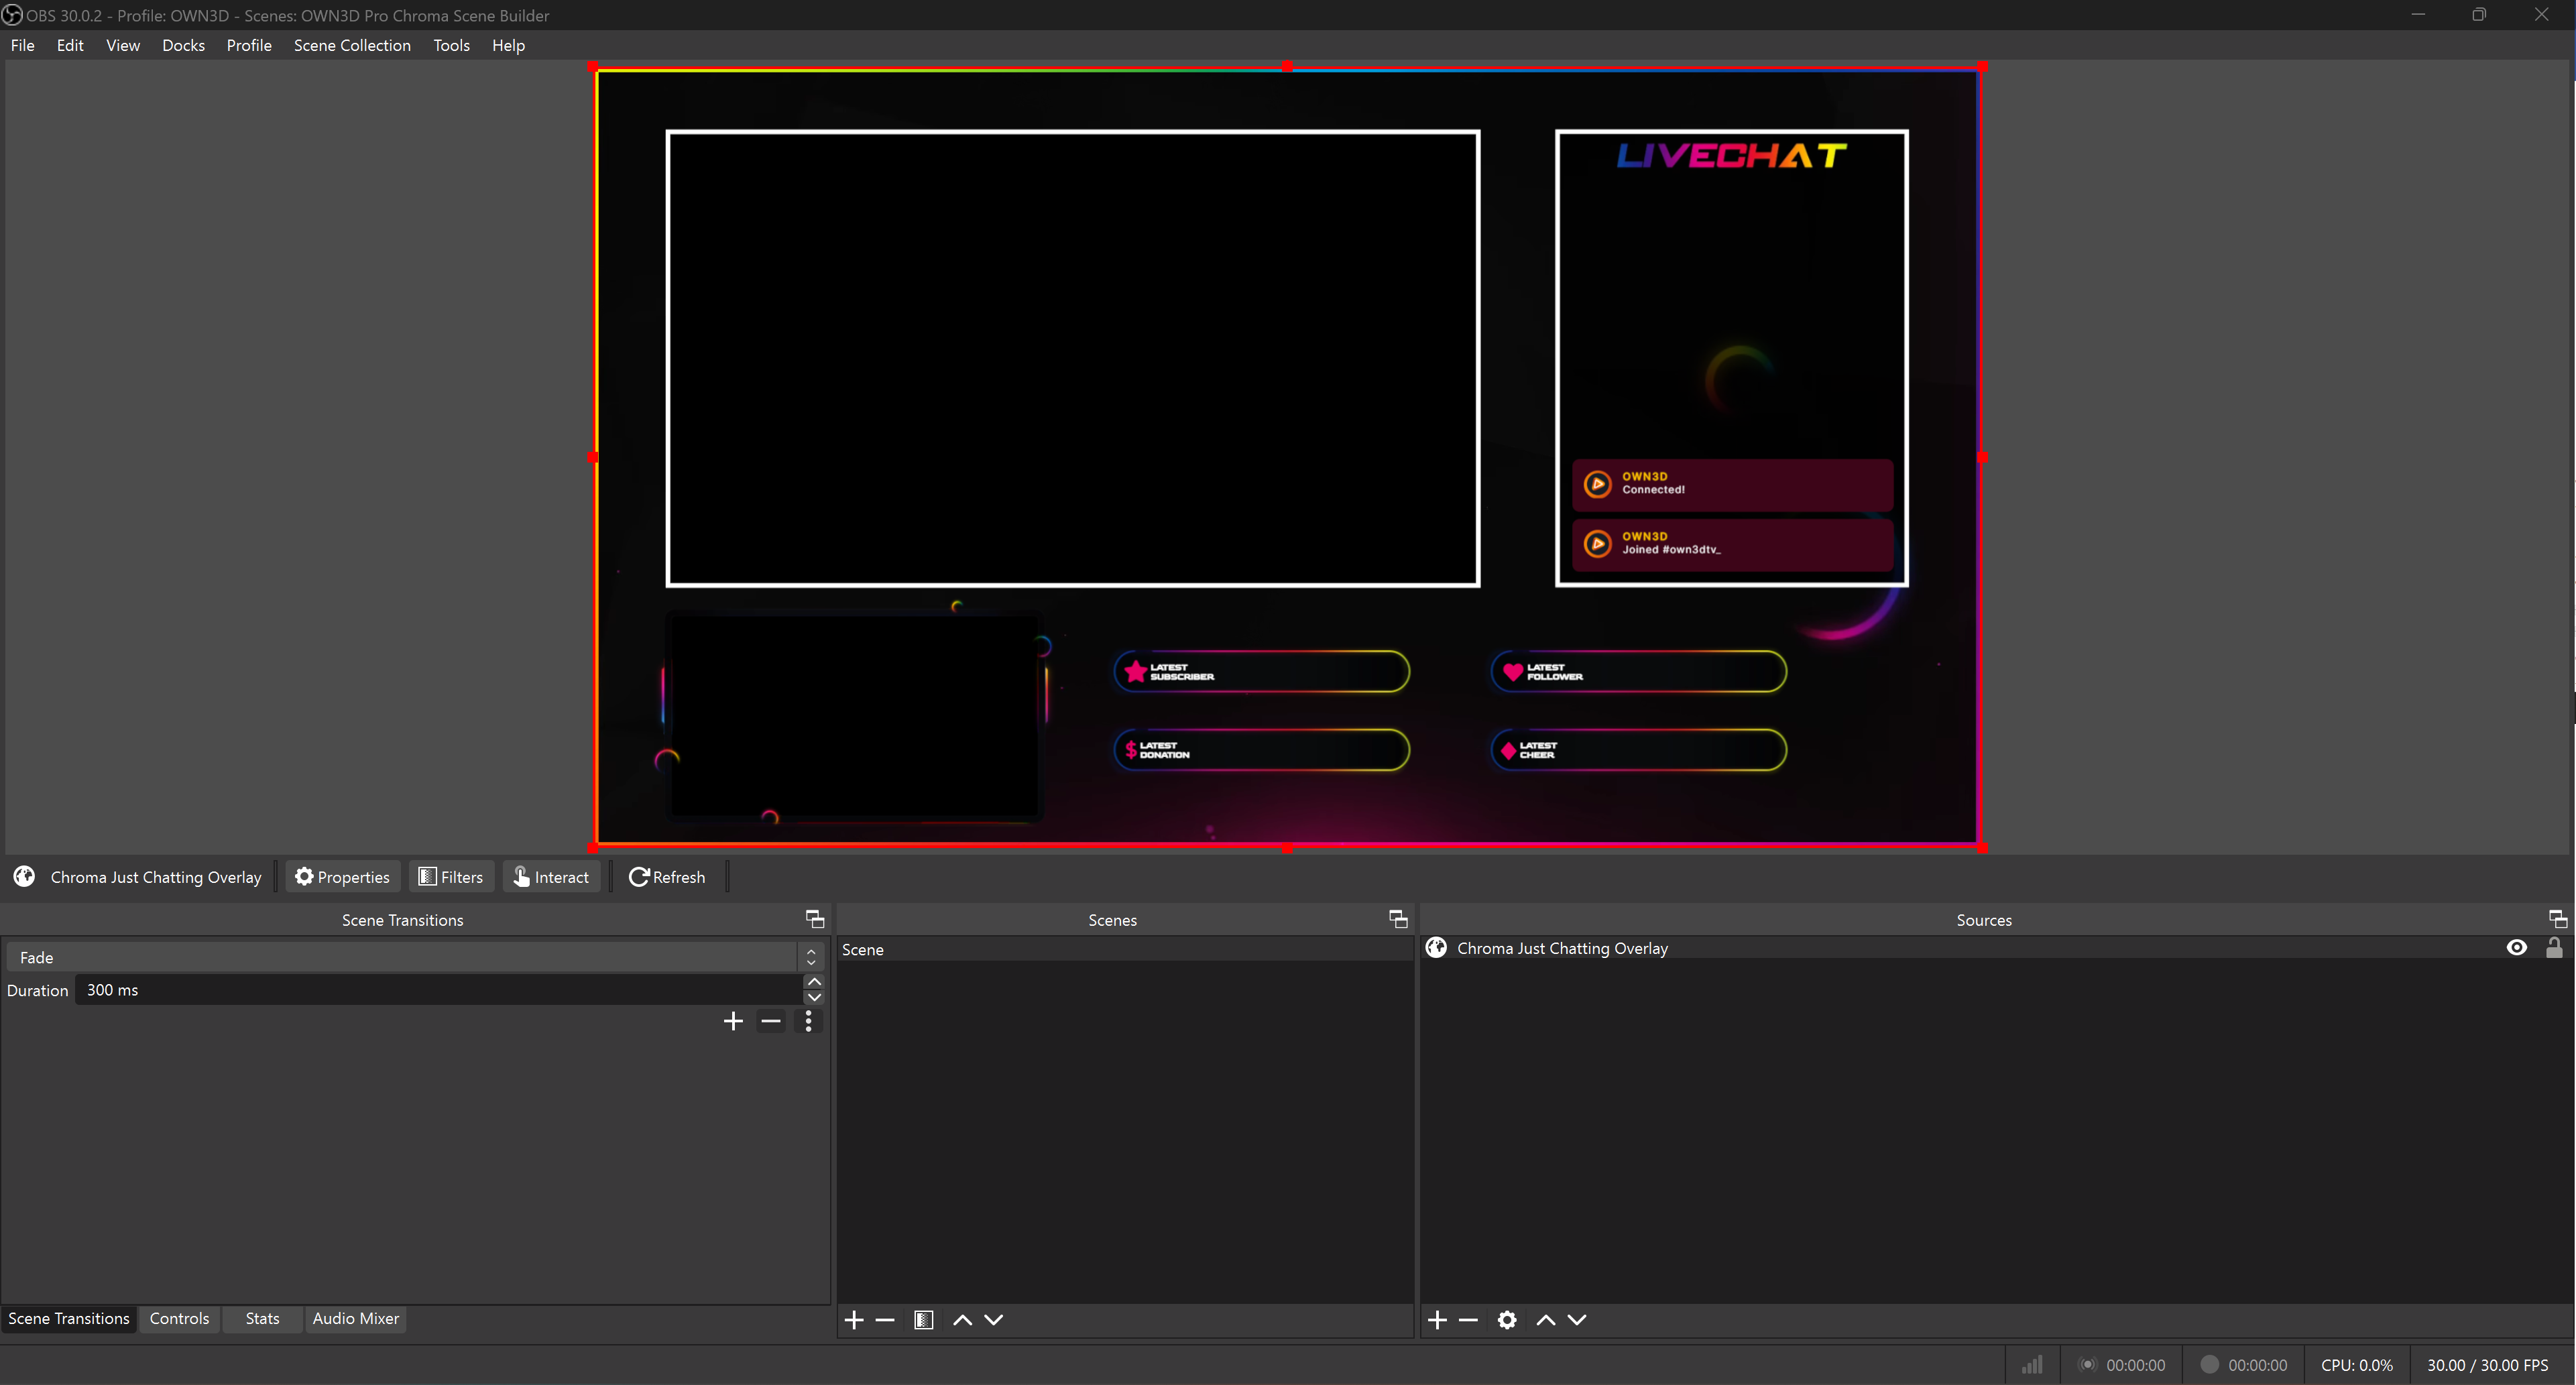This screenshot has width=2576, height=1385.
Task: Increase transition duration with up arrow
Action: [814, 982]
